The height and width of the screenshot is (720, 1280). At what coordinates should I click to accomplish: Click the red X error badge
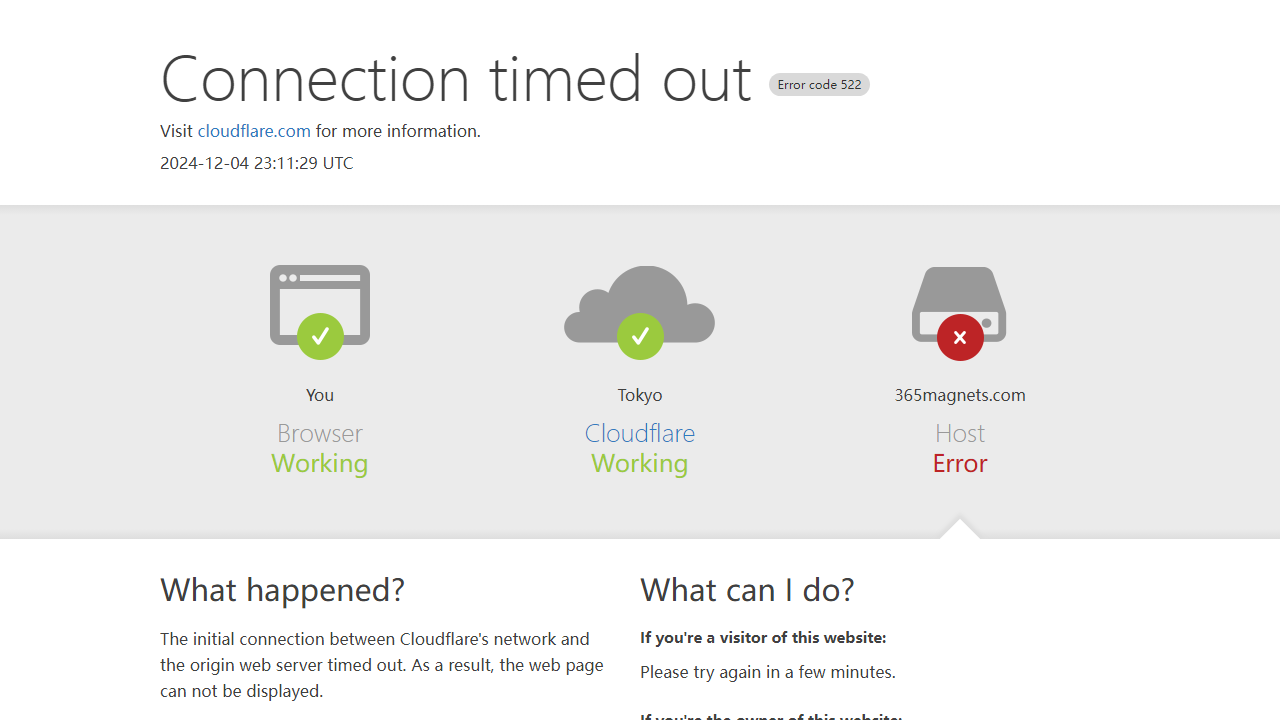[x=960, y=337]
